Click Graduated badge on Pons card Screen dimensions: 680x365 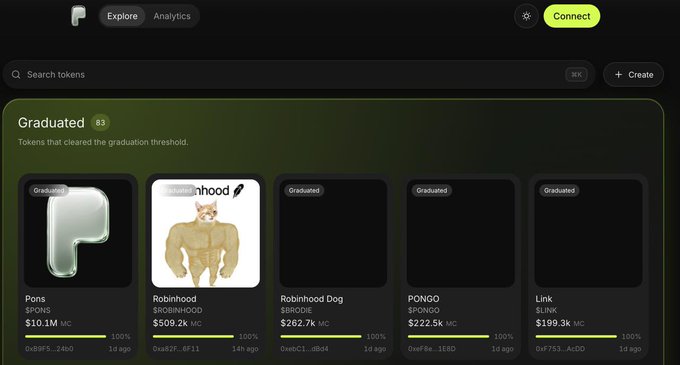point(49,190)
